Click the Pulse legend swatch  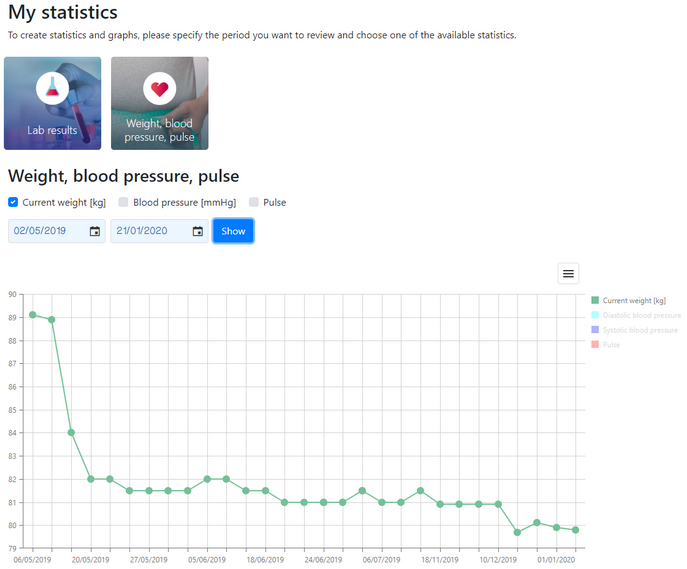[x=595, y=344]
